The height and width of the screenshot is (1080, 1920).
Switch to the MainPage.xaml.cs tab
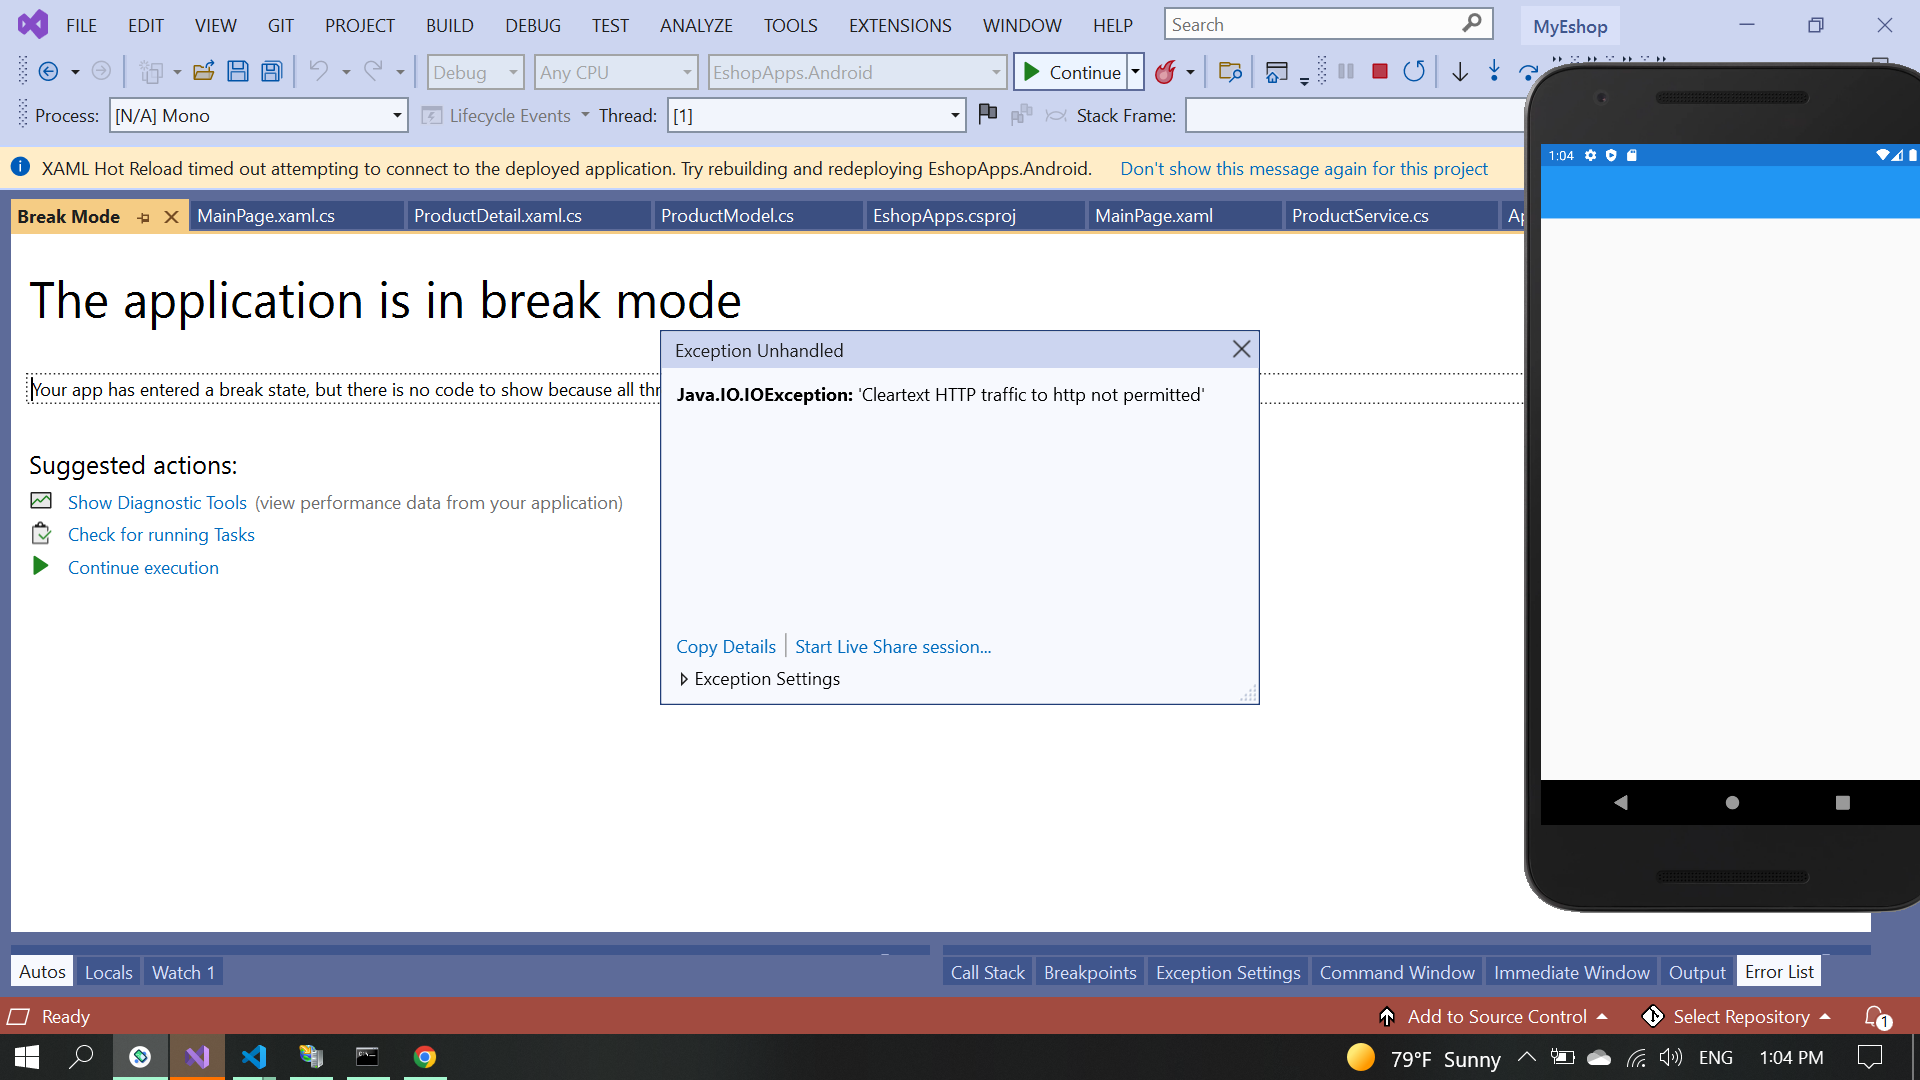coord(266,216)
